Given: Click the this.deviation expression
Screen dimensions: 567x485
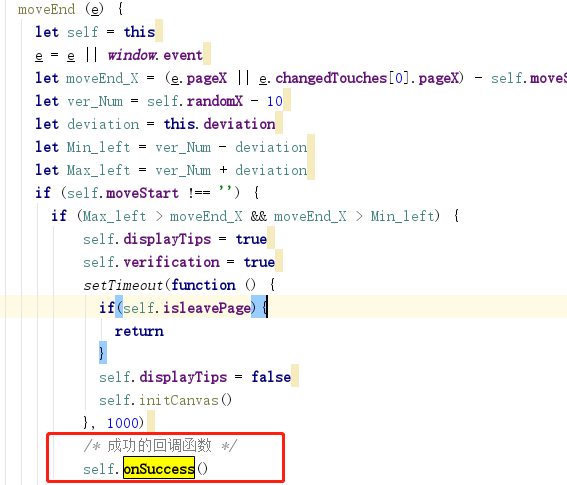Looking at the screenshot, I should click(219, 124).
